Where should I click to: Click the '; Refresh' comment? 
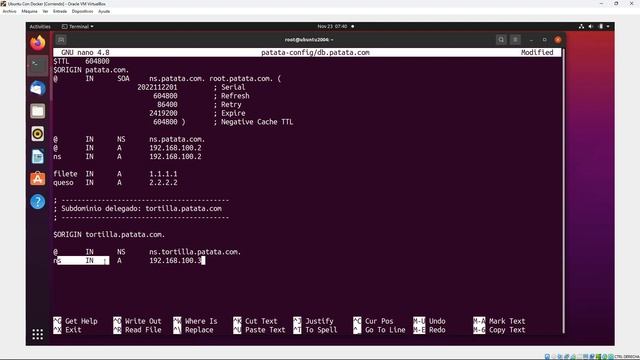tap(231, 96)
